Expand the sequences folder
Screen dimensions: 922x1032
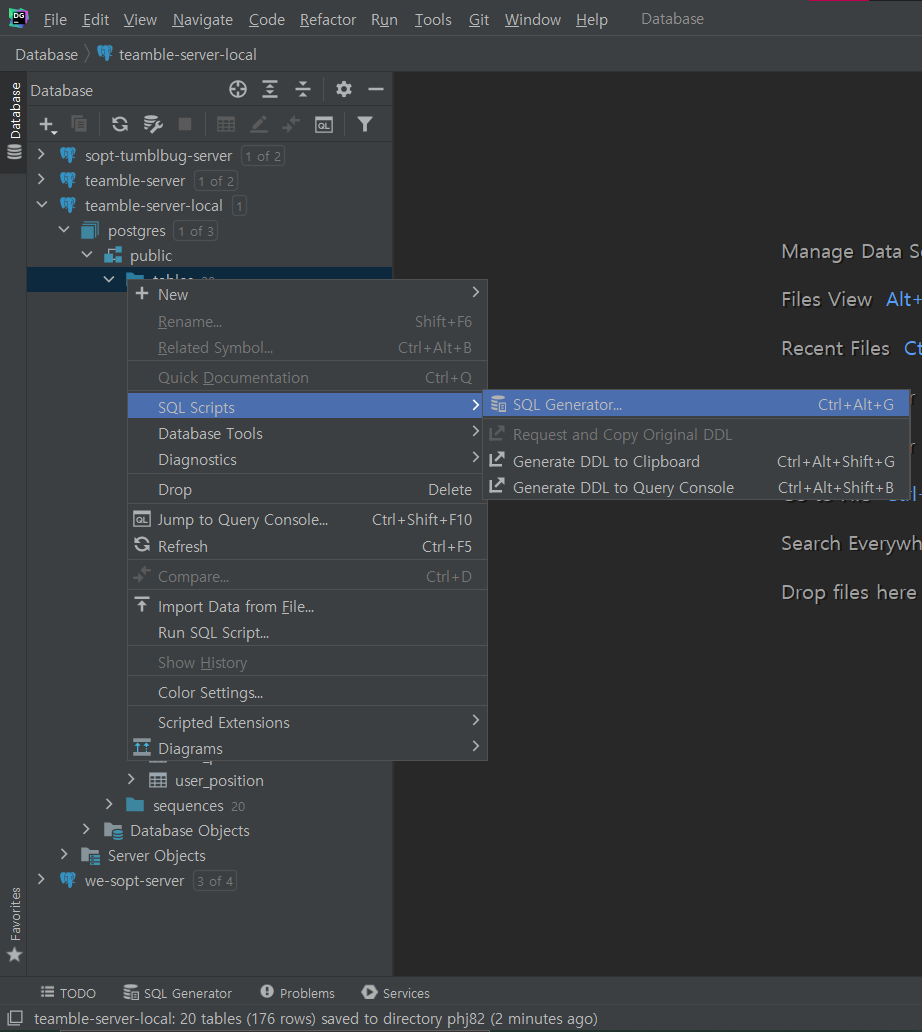[108, 805]
